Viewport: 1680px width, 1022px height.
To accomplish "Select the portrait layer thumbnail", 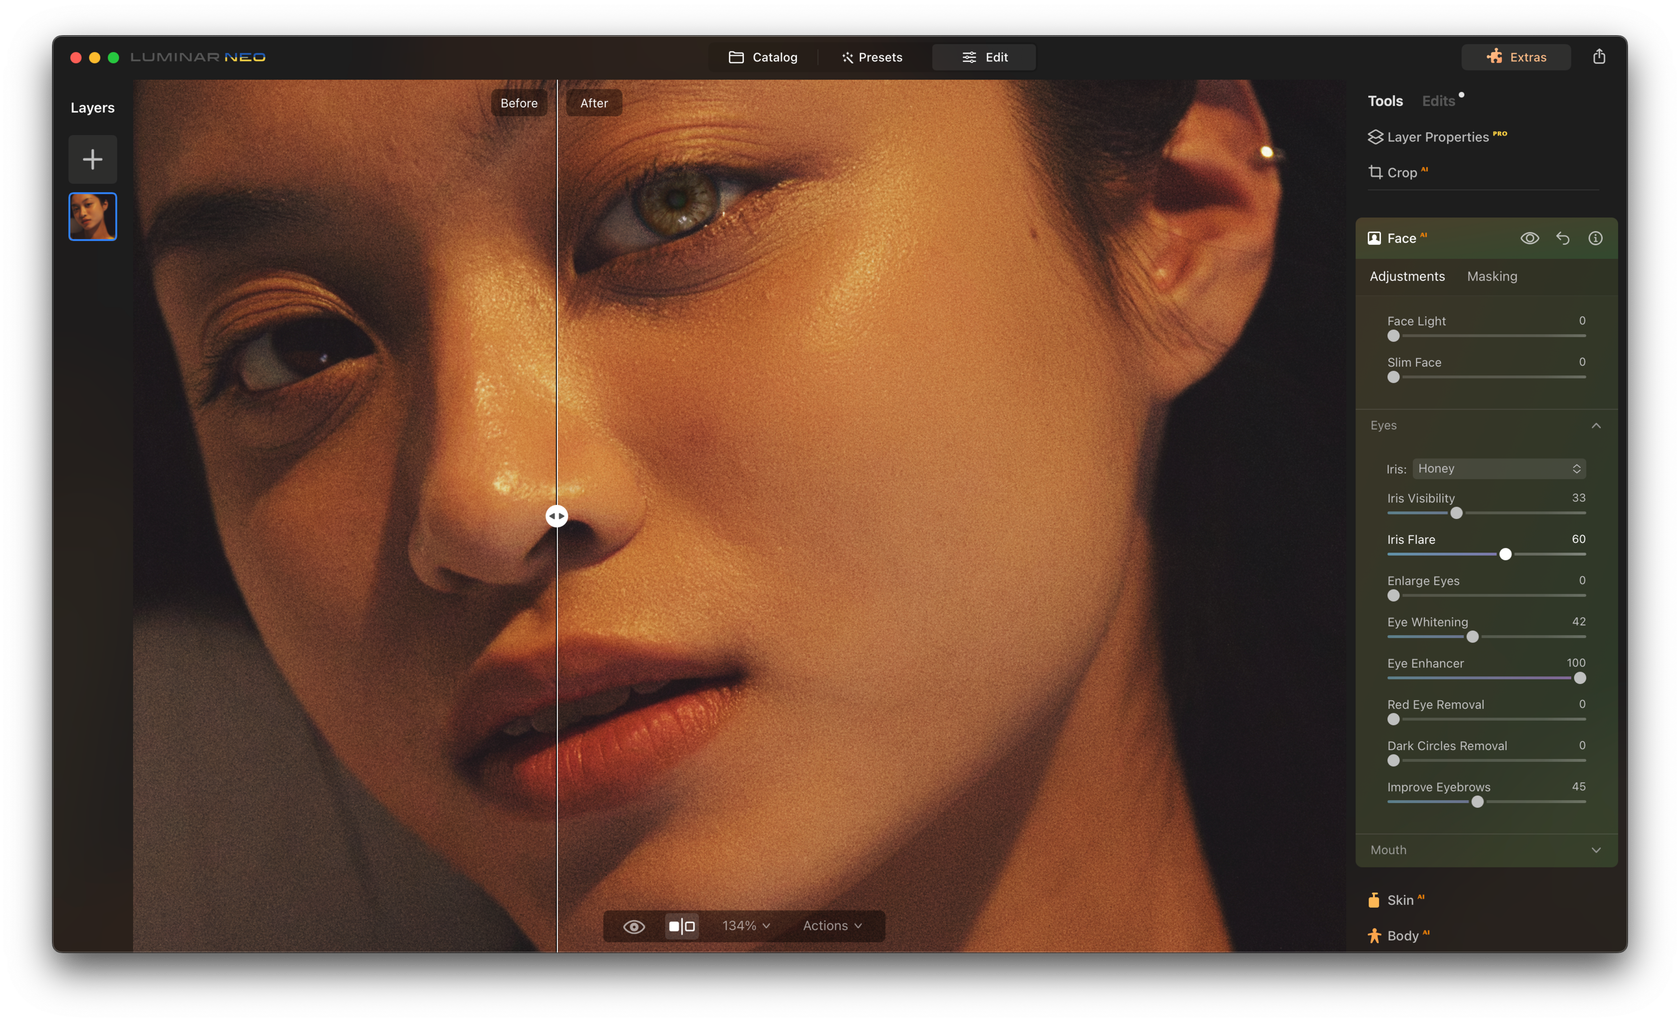I will pyautogui.click(x=92, y=216).
